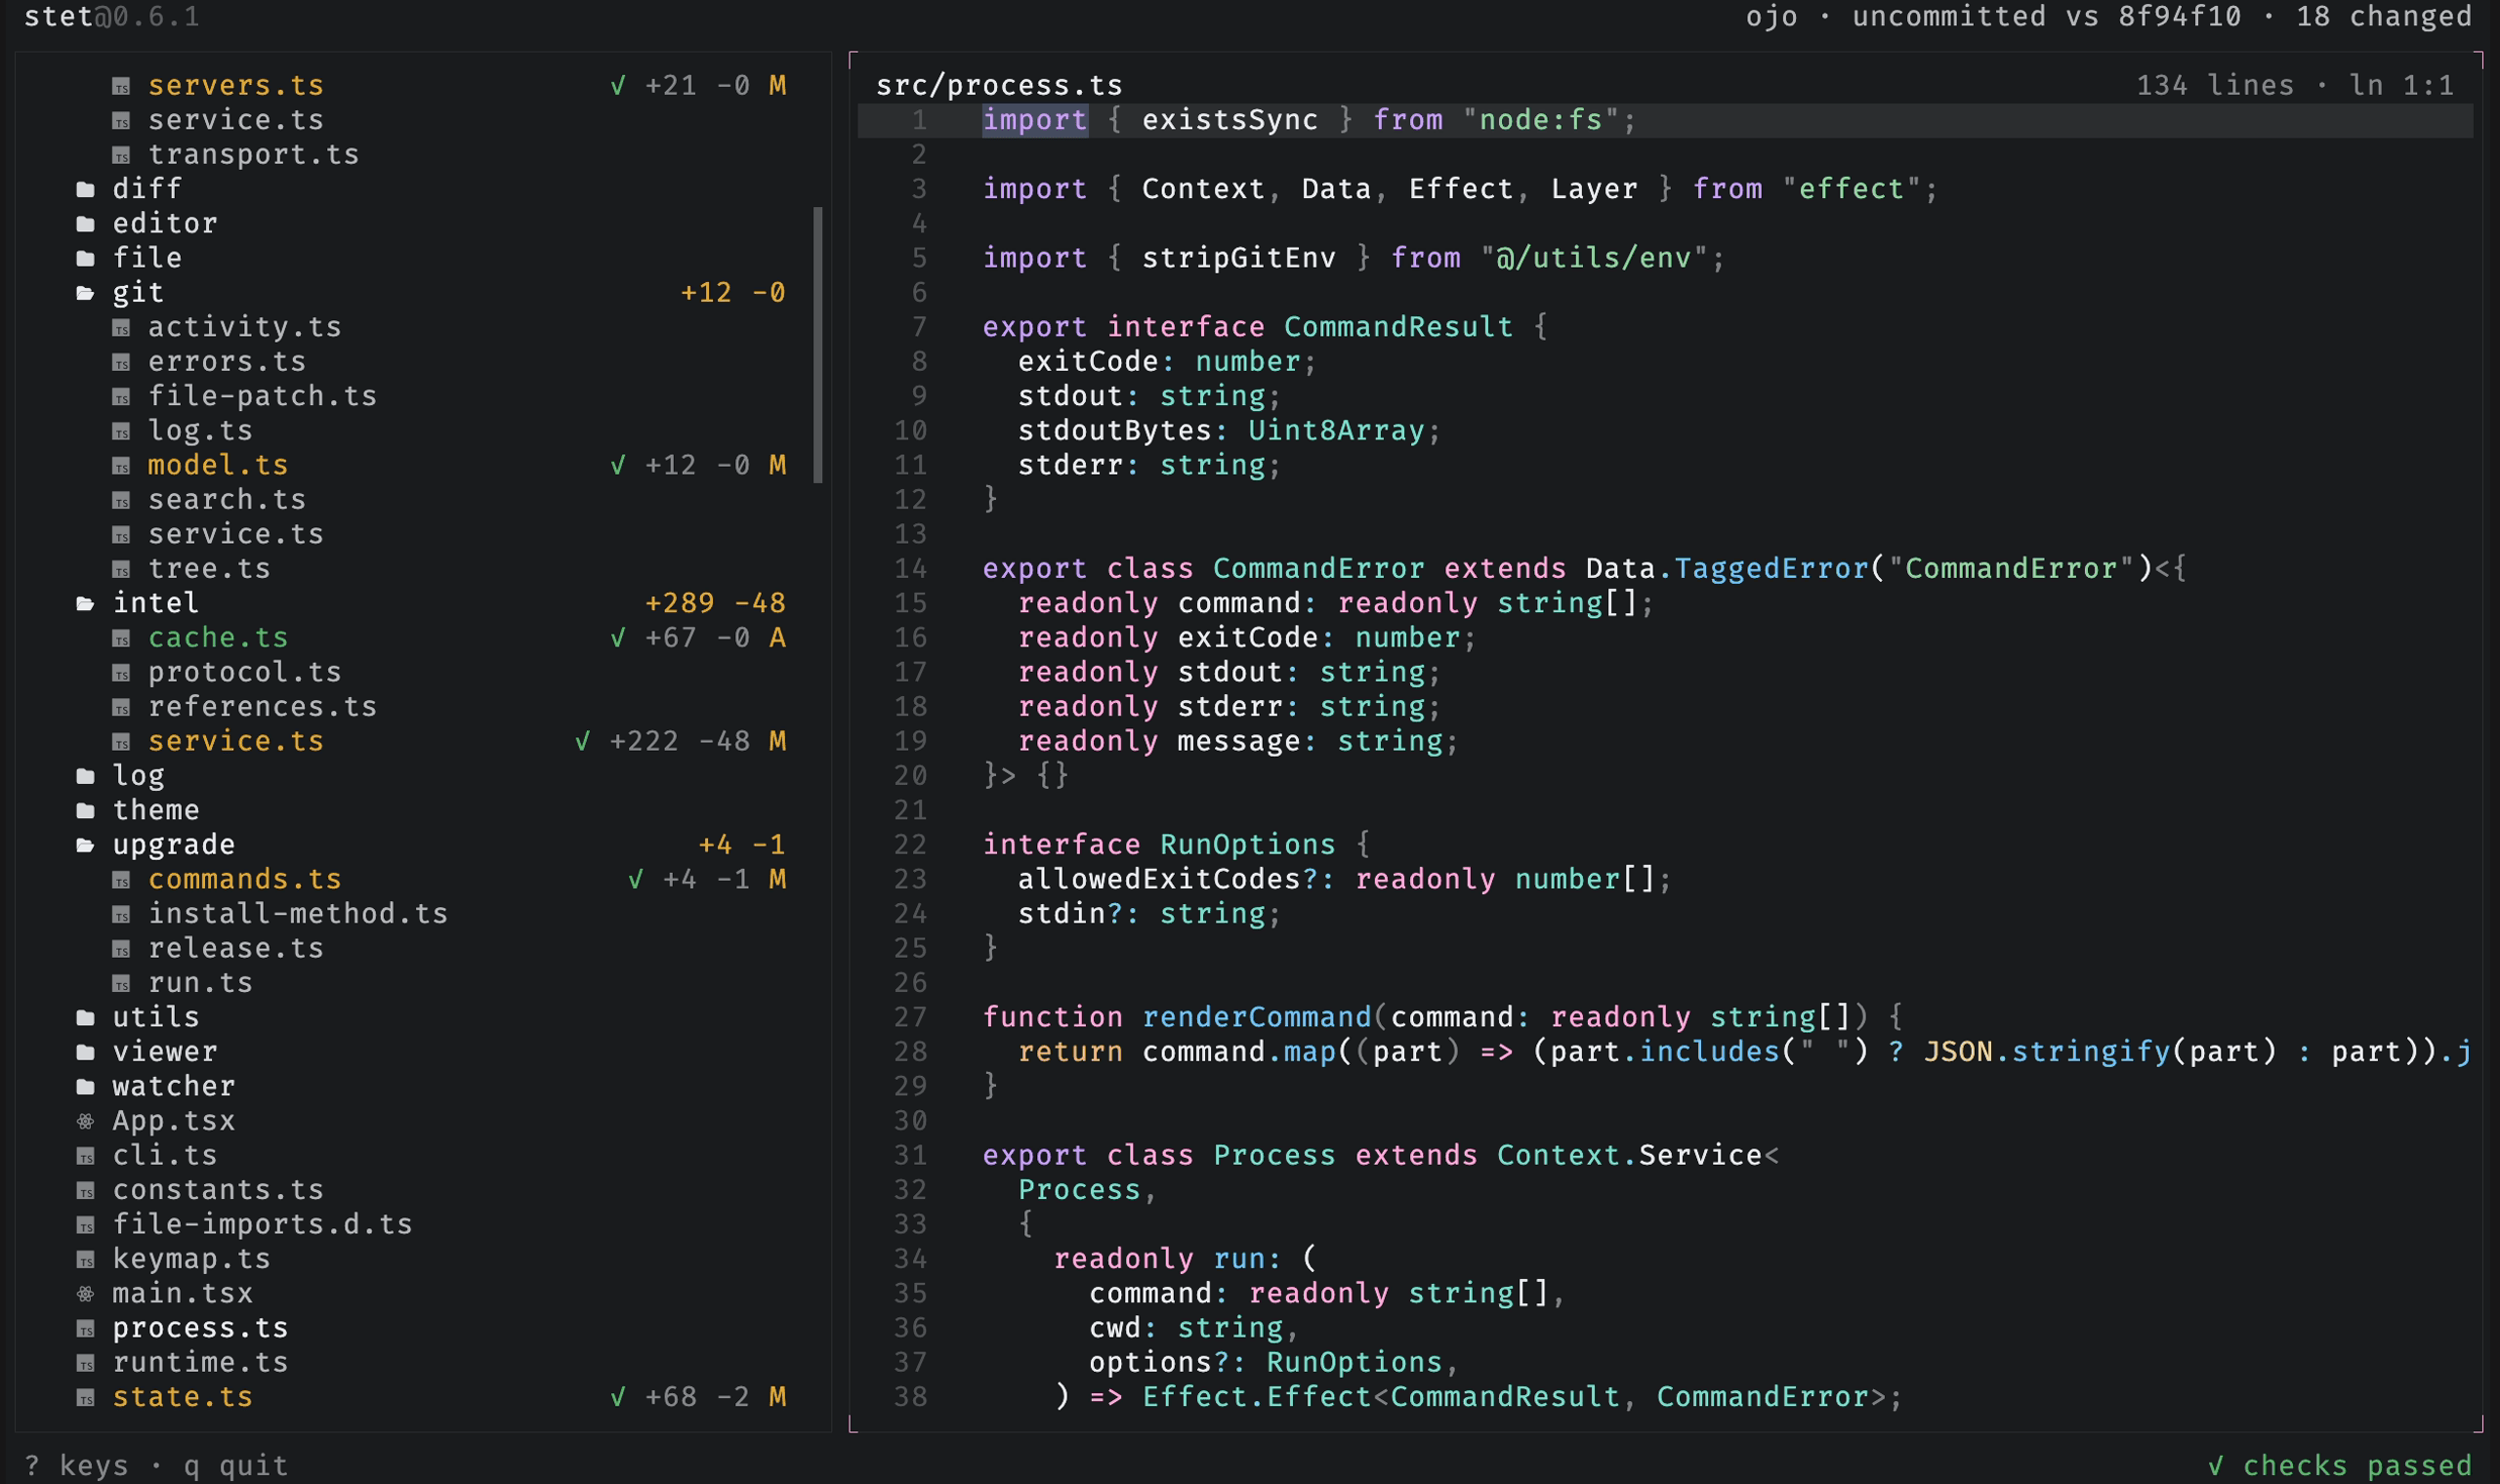Click the file icon next to cache.ts
This screenshot has height=1484, width=2500.
pyautogui.click(x=121, y=639)
